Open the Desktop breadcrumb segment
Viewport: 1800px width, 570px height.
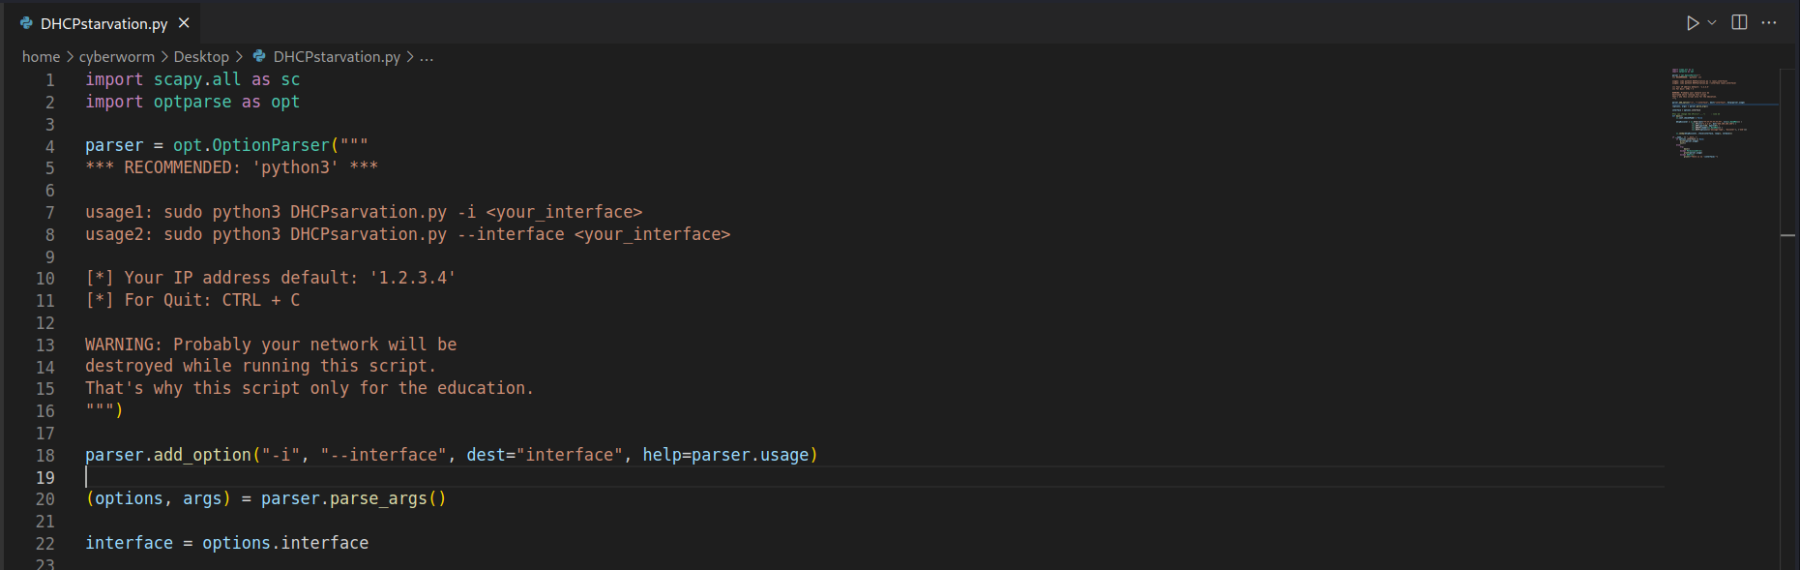tap(201, 57)
